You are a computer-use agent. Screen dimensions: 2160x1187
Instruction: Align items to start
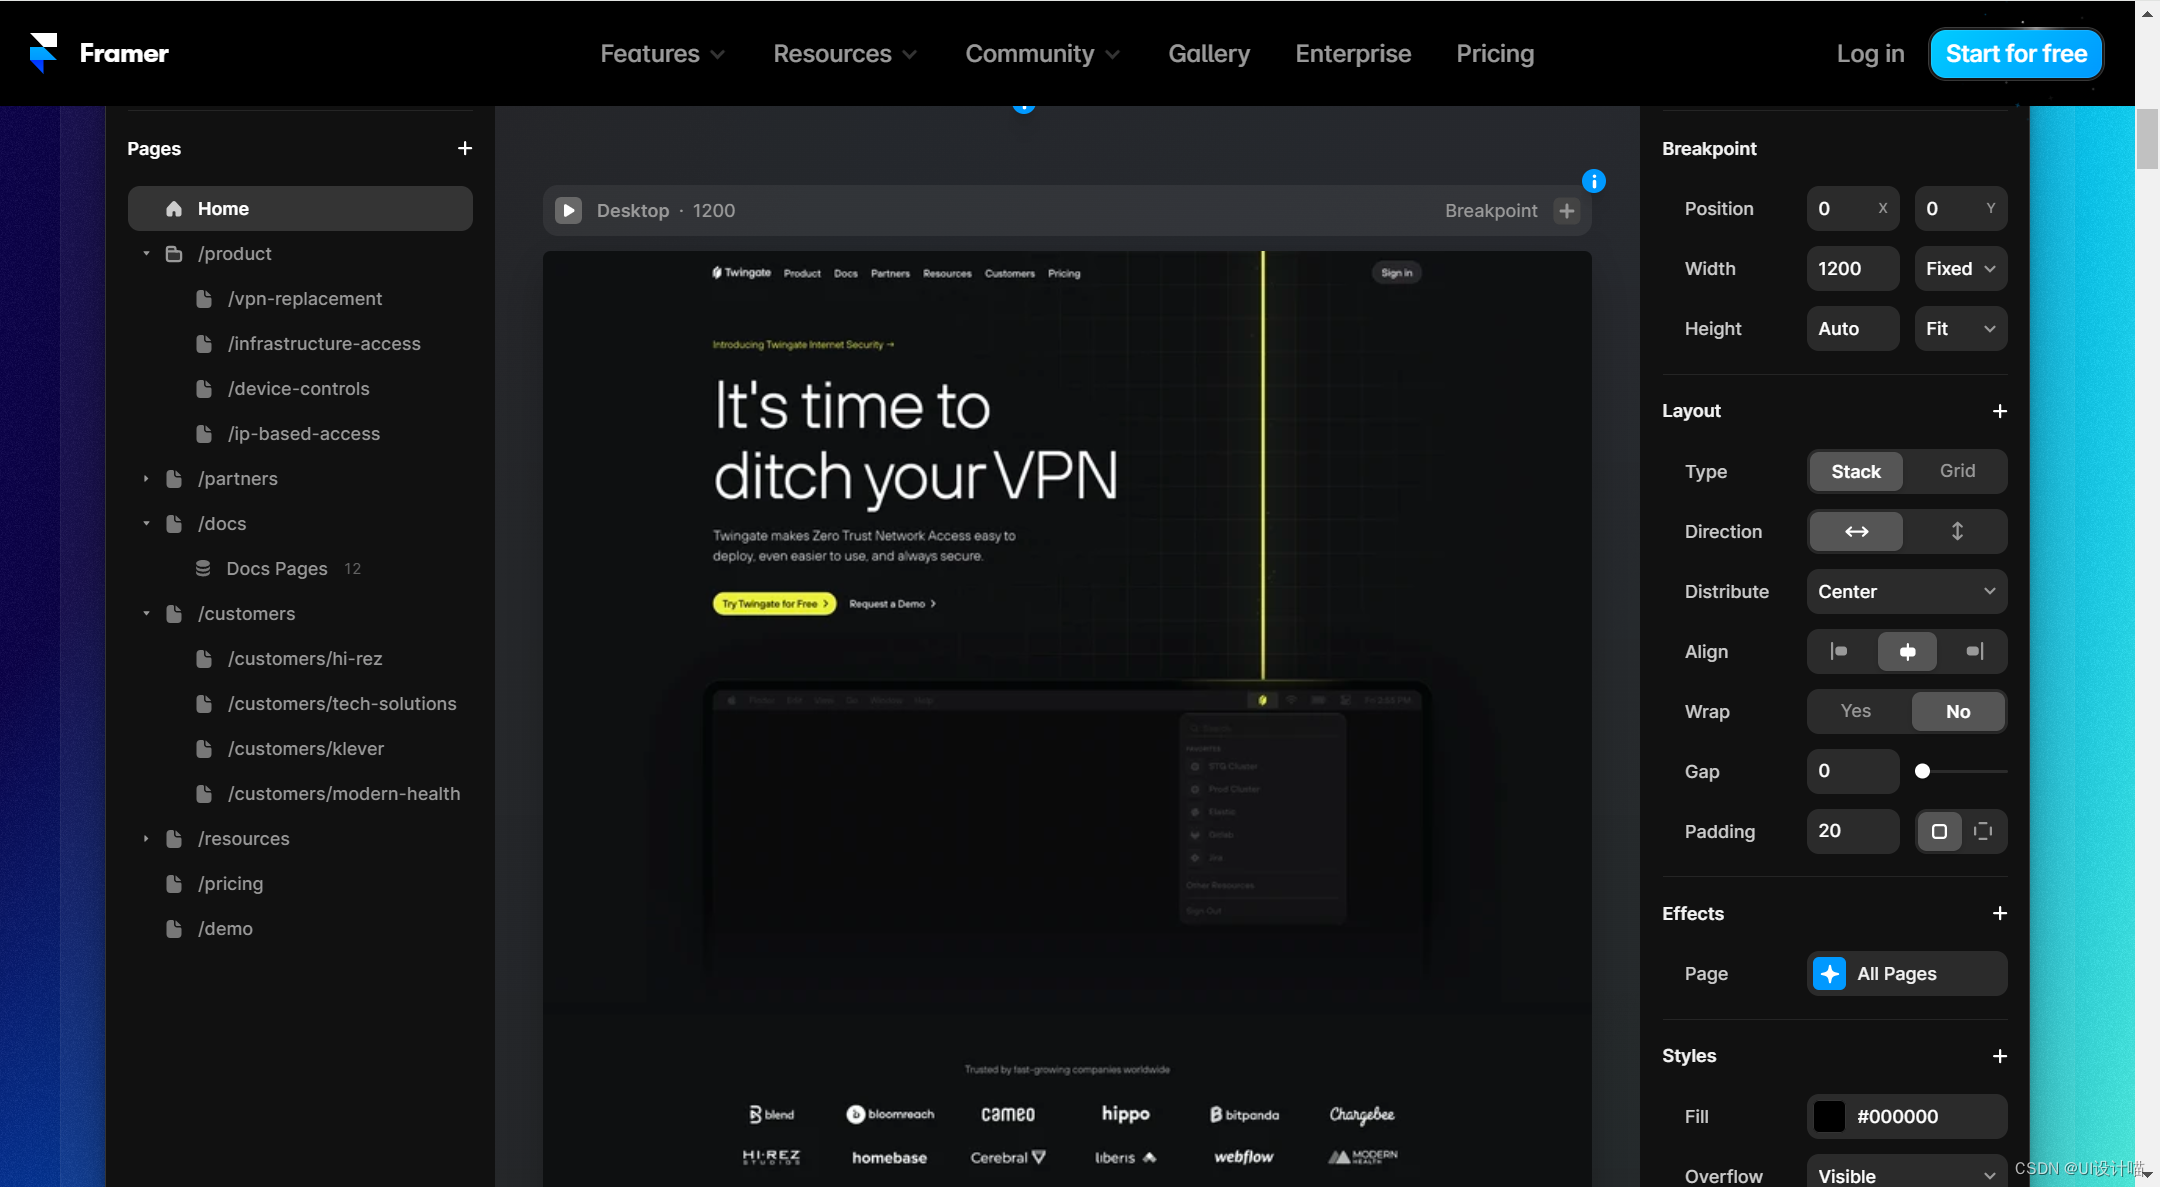click(x=1839, y=651)
